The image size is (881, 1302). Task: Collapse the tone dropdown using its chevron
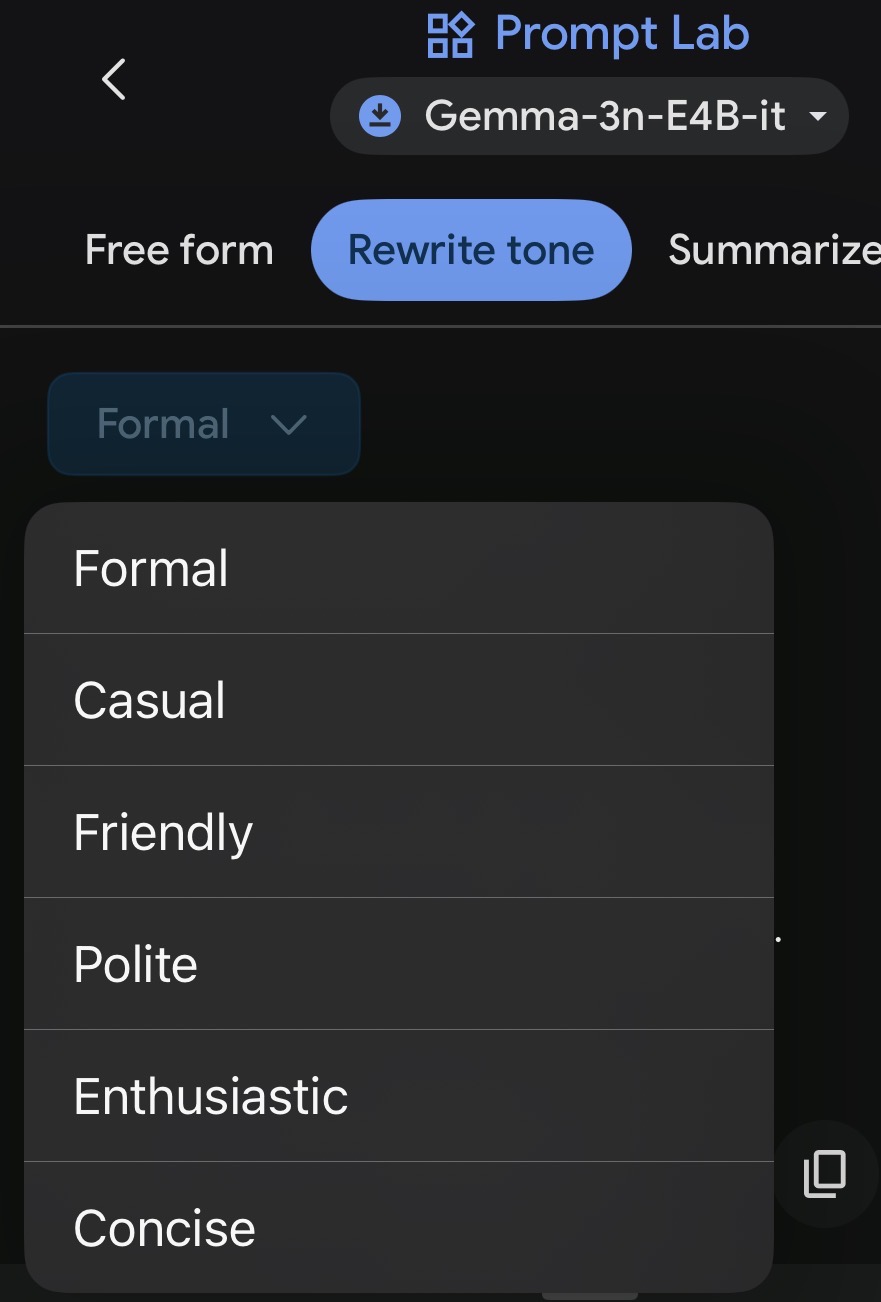click(x=288, y=425)
